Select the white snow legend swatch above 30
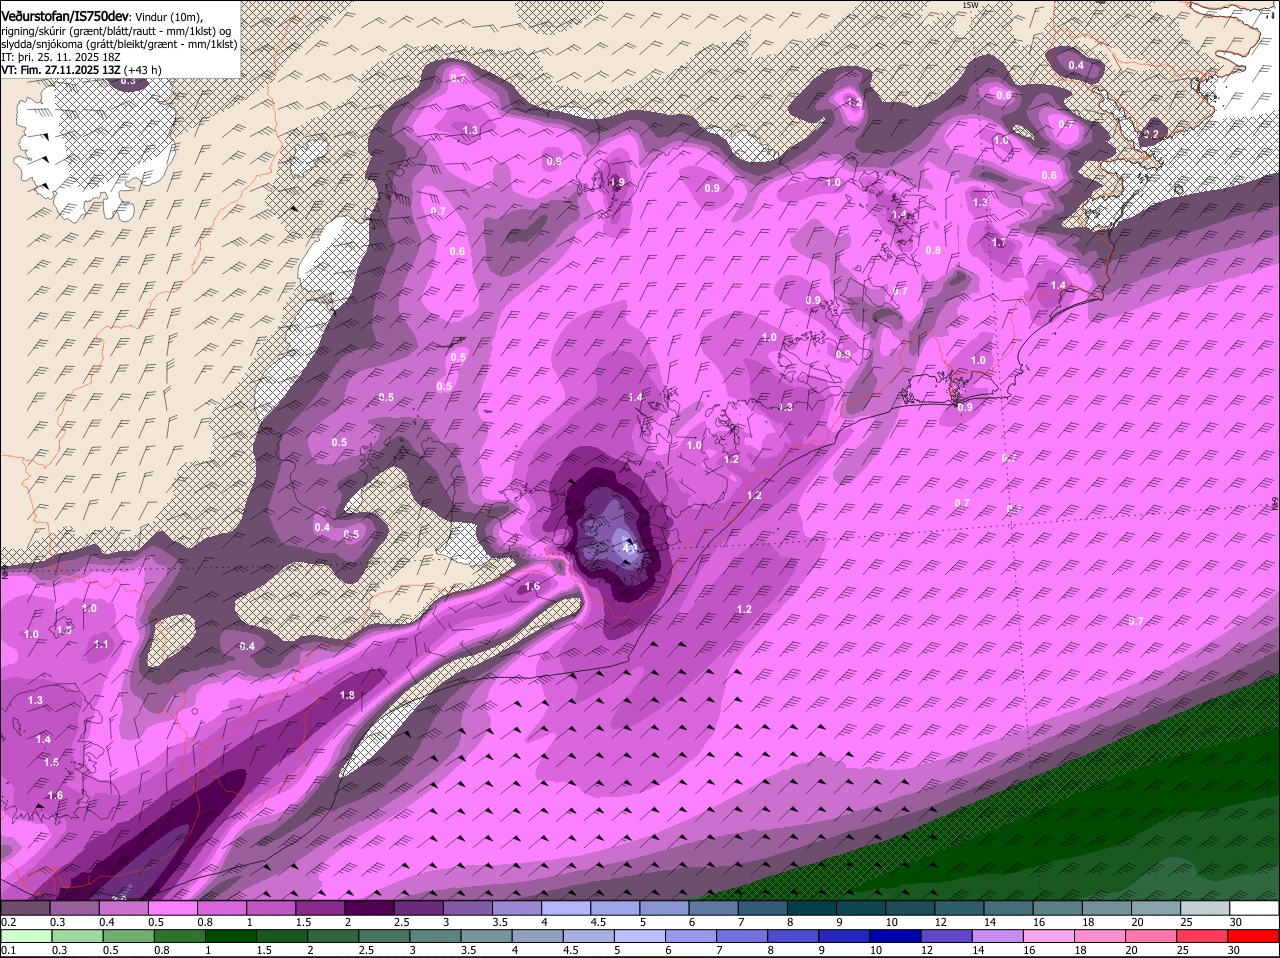Image resolution: width=1280 pixels, height=958 pixels. pyautogui.click(x=1254, y=908)
